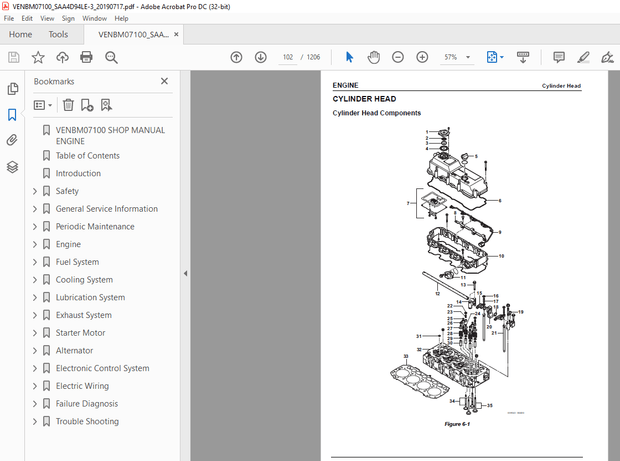Open the Sign document pen icon
Viewport: 620px width, 461px height.
(607, 57)
